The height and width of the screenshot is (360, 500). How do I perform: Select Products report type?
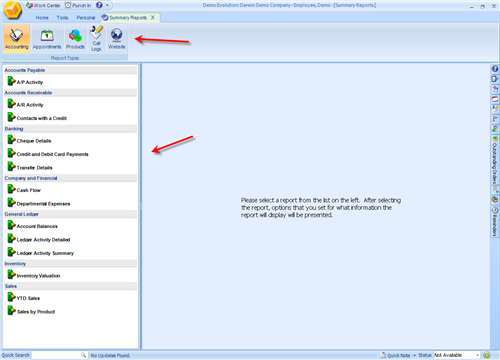pyautogui.click(x=75, y=39)
